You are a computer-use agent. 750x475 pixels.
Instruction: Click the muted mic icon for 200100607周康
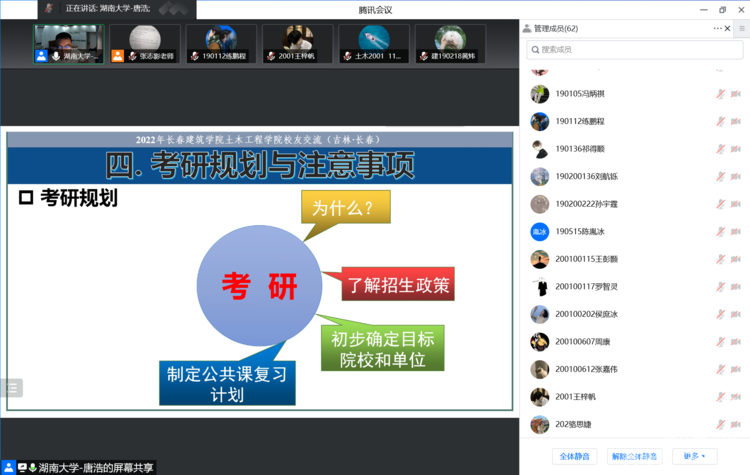[720, 342]
